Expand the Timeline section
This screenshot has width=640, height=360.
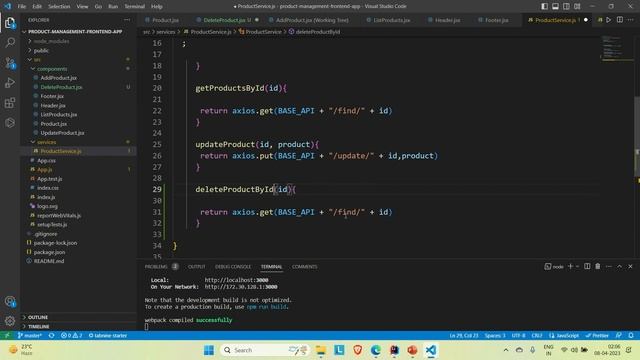39,327
